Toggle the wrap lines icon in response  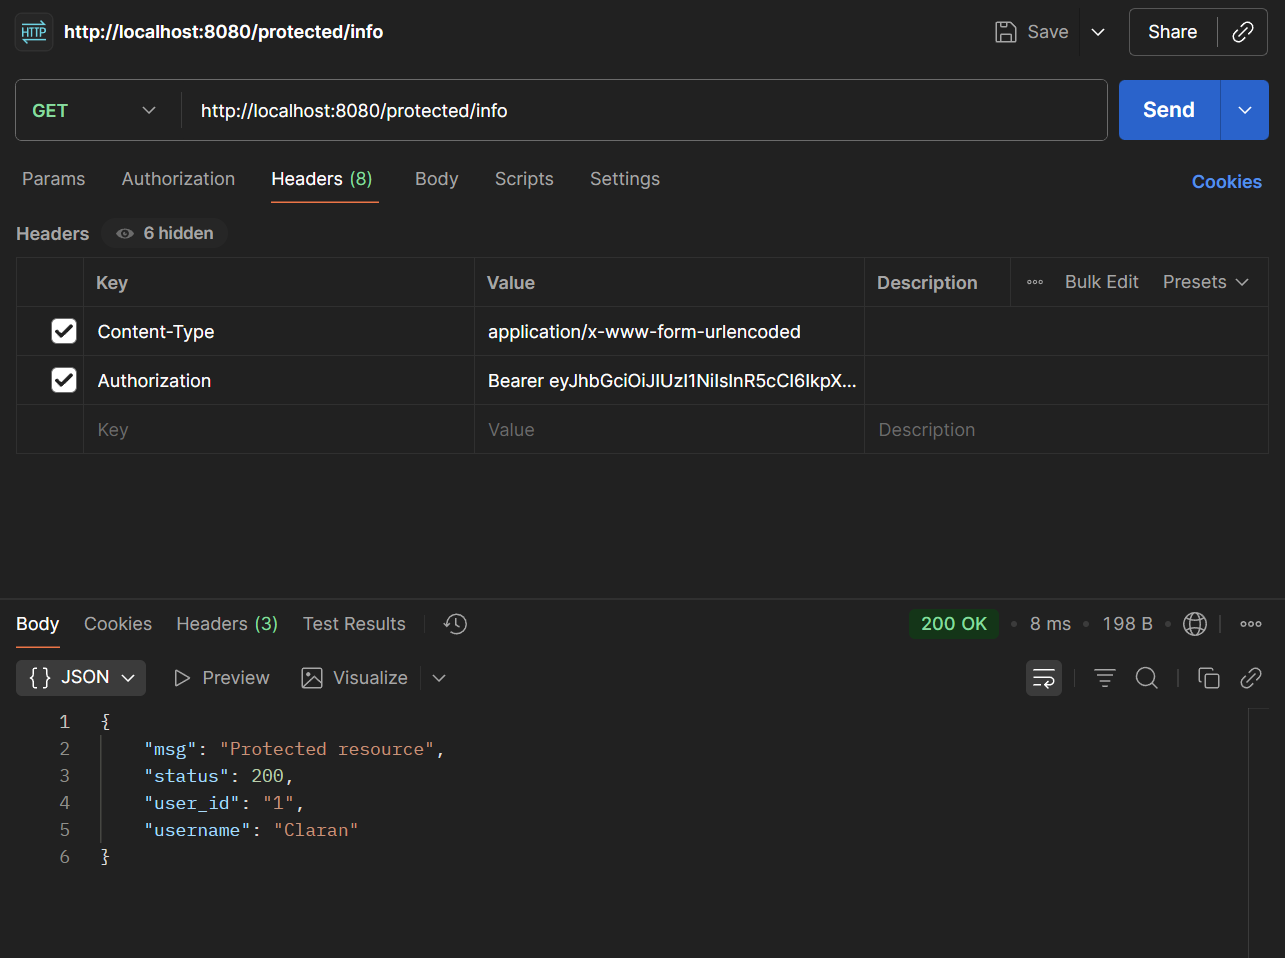tap(1043, 678)
